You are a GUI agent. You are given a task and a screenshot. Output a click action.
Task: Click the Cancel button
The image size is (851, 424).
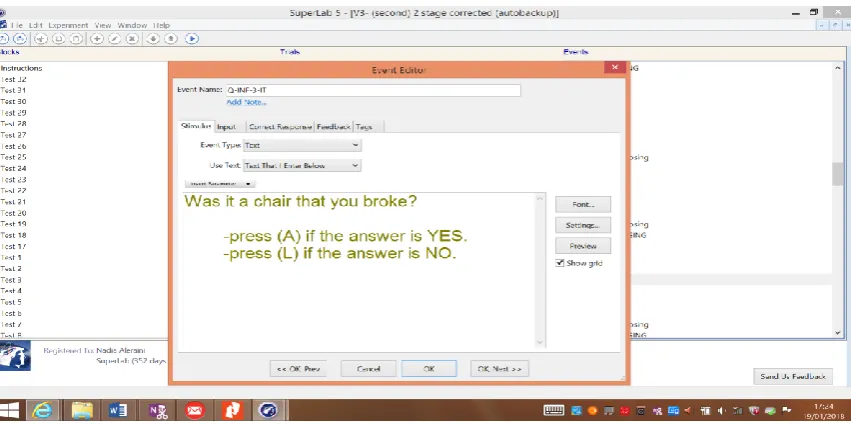click(369, 369)
